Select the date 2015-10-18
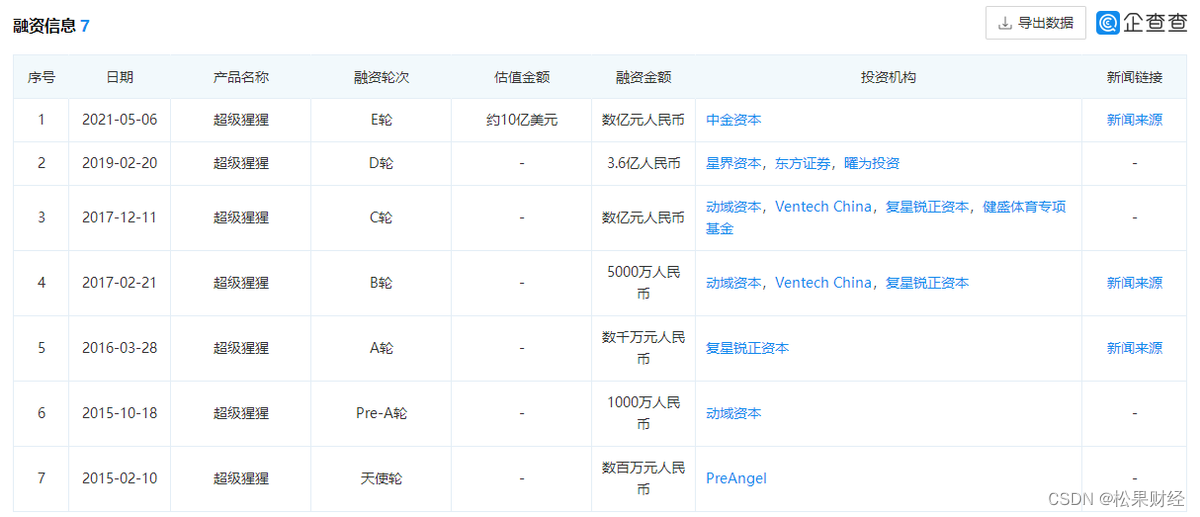Screen dimensions: 1200x517 click(120, 413)
